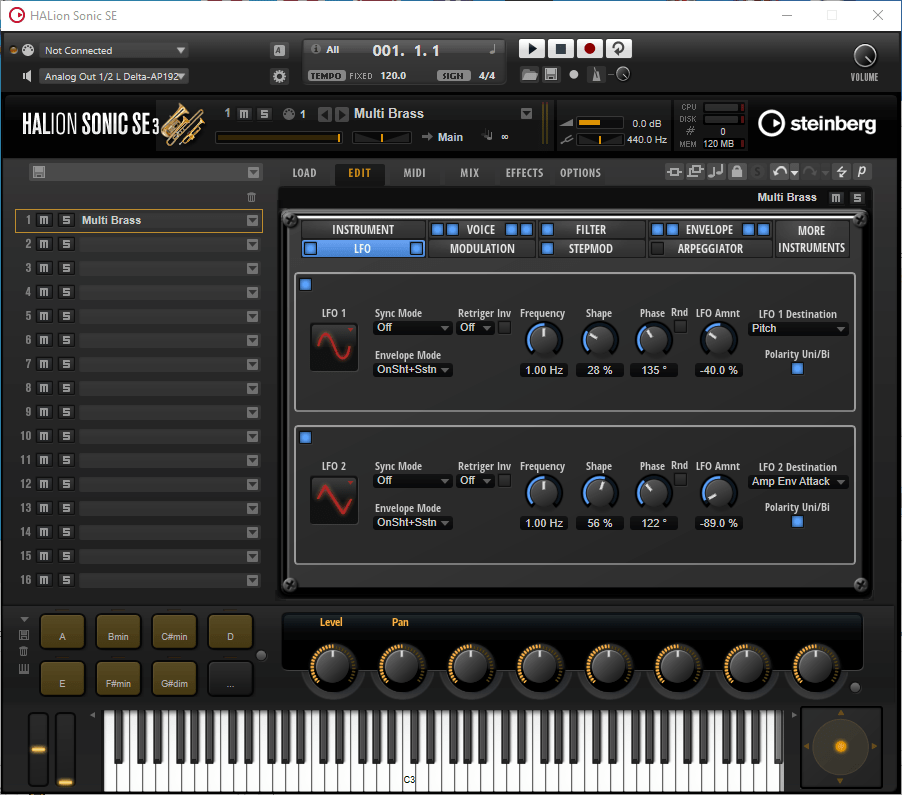Screen dimensions: 902x795
Task: Open the ARPEGGIATOR tab
Action: click(709, 248)
